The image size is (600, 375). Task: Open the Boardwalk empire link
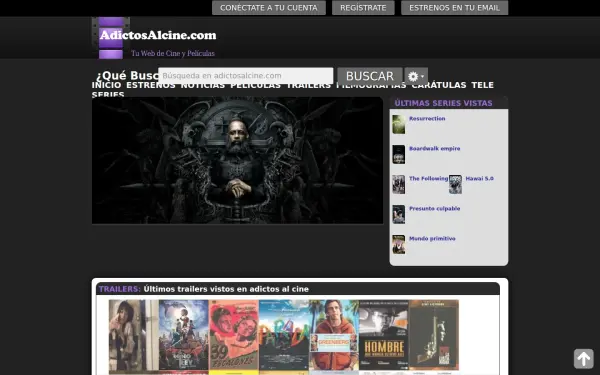click(435, 148)
